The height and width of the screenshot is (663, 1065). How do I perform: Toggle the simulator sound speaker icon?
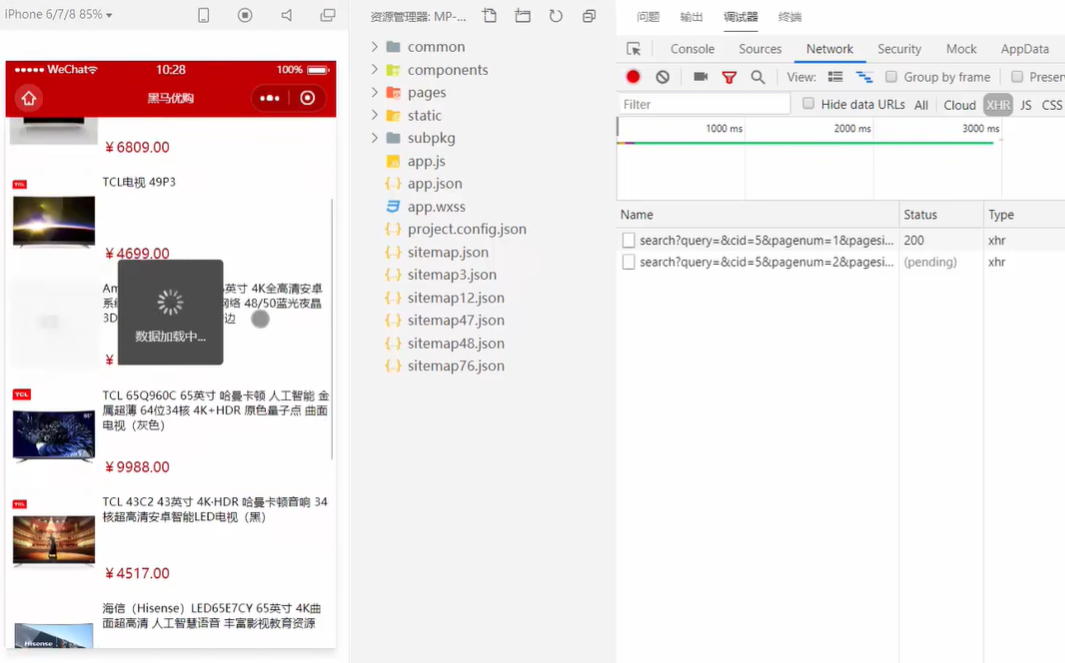[287, 15]
